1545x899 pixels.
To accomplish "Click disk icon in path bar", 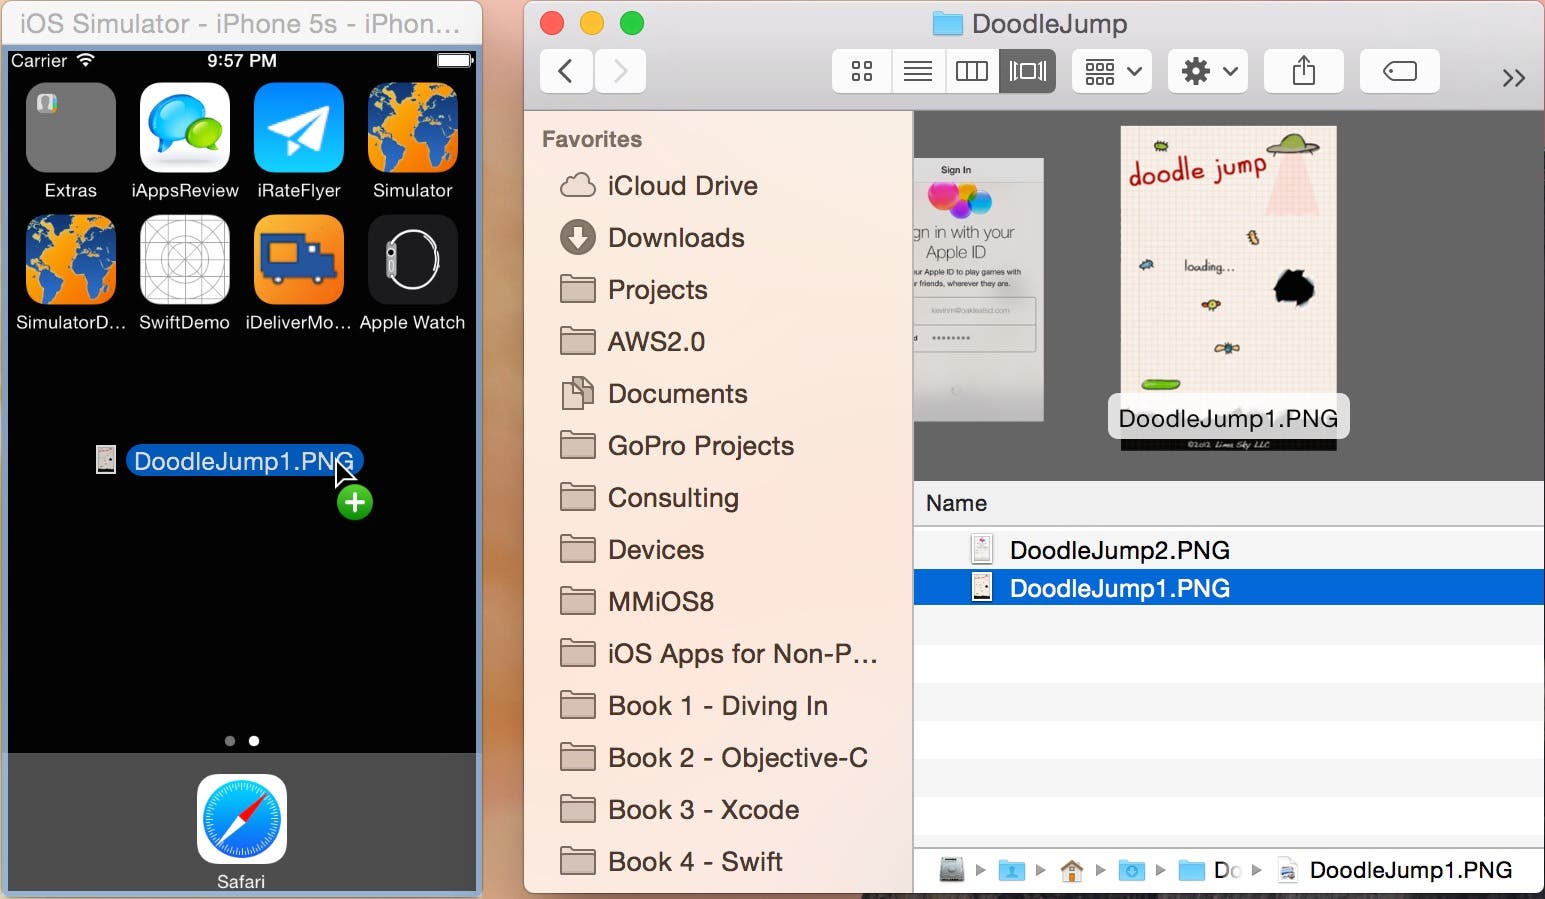I will 951,870.
